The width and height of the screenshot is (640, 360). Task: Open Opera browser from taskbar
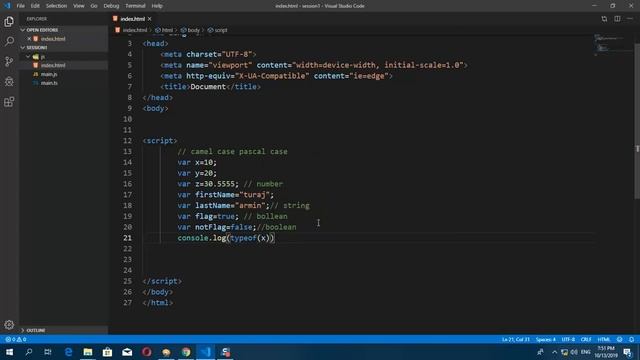click(147, 352)
